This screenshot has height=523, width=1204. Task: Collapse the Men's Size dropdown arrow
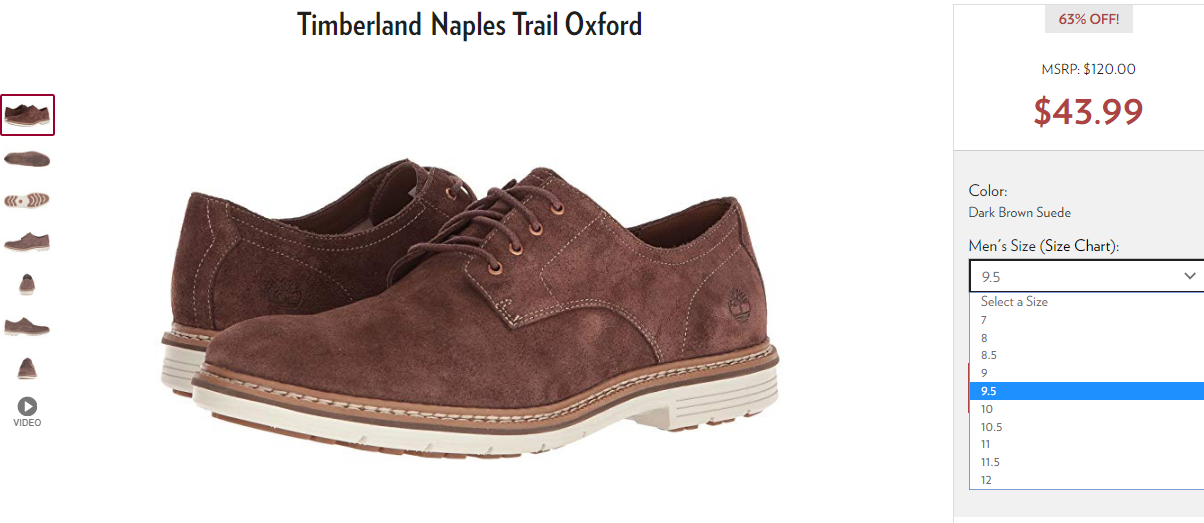coord(1190,275)
